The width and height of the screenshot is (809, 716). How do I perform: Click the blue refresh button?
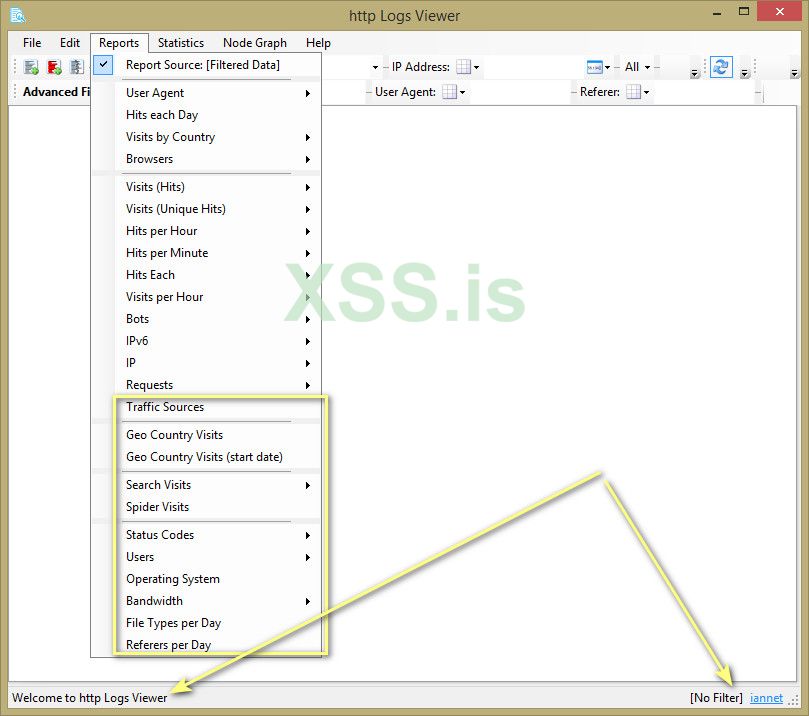click(x=721, y=67)
